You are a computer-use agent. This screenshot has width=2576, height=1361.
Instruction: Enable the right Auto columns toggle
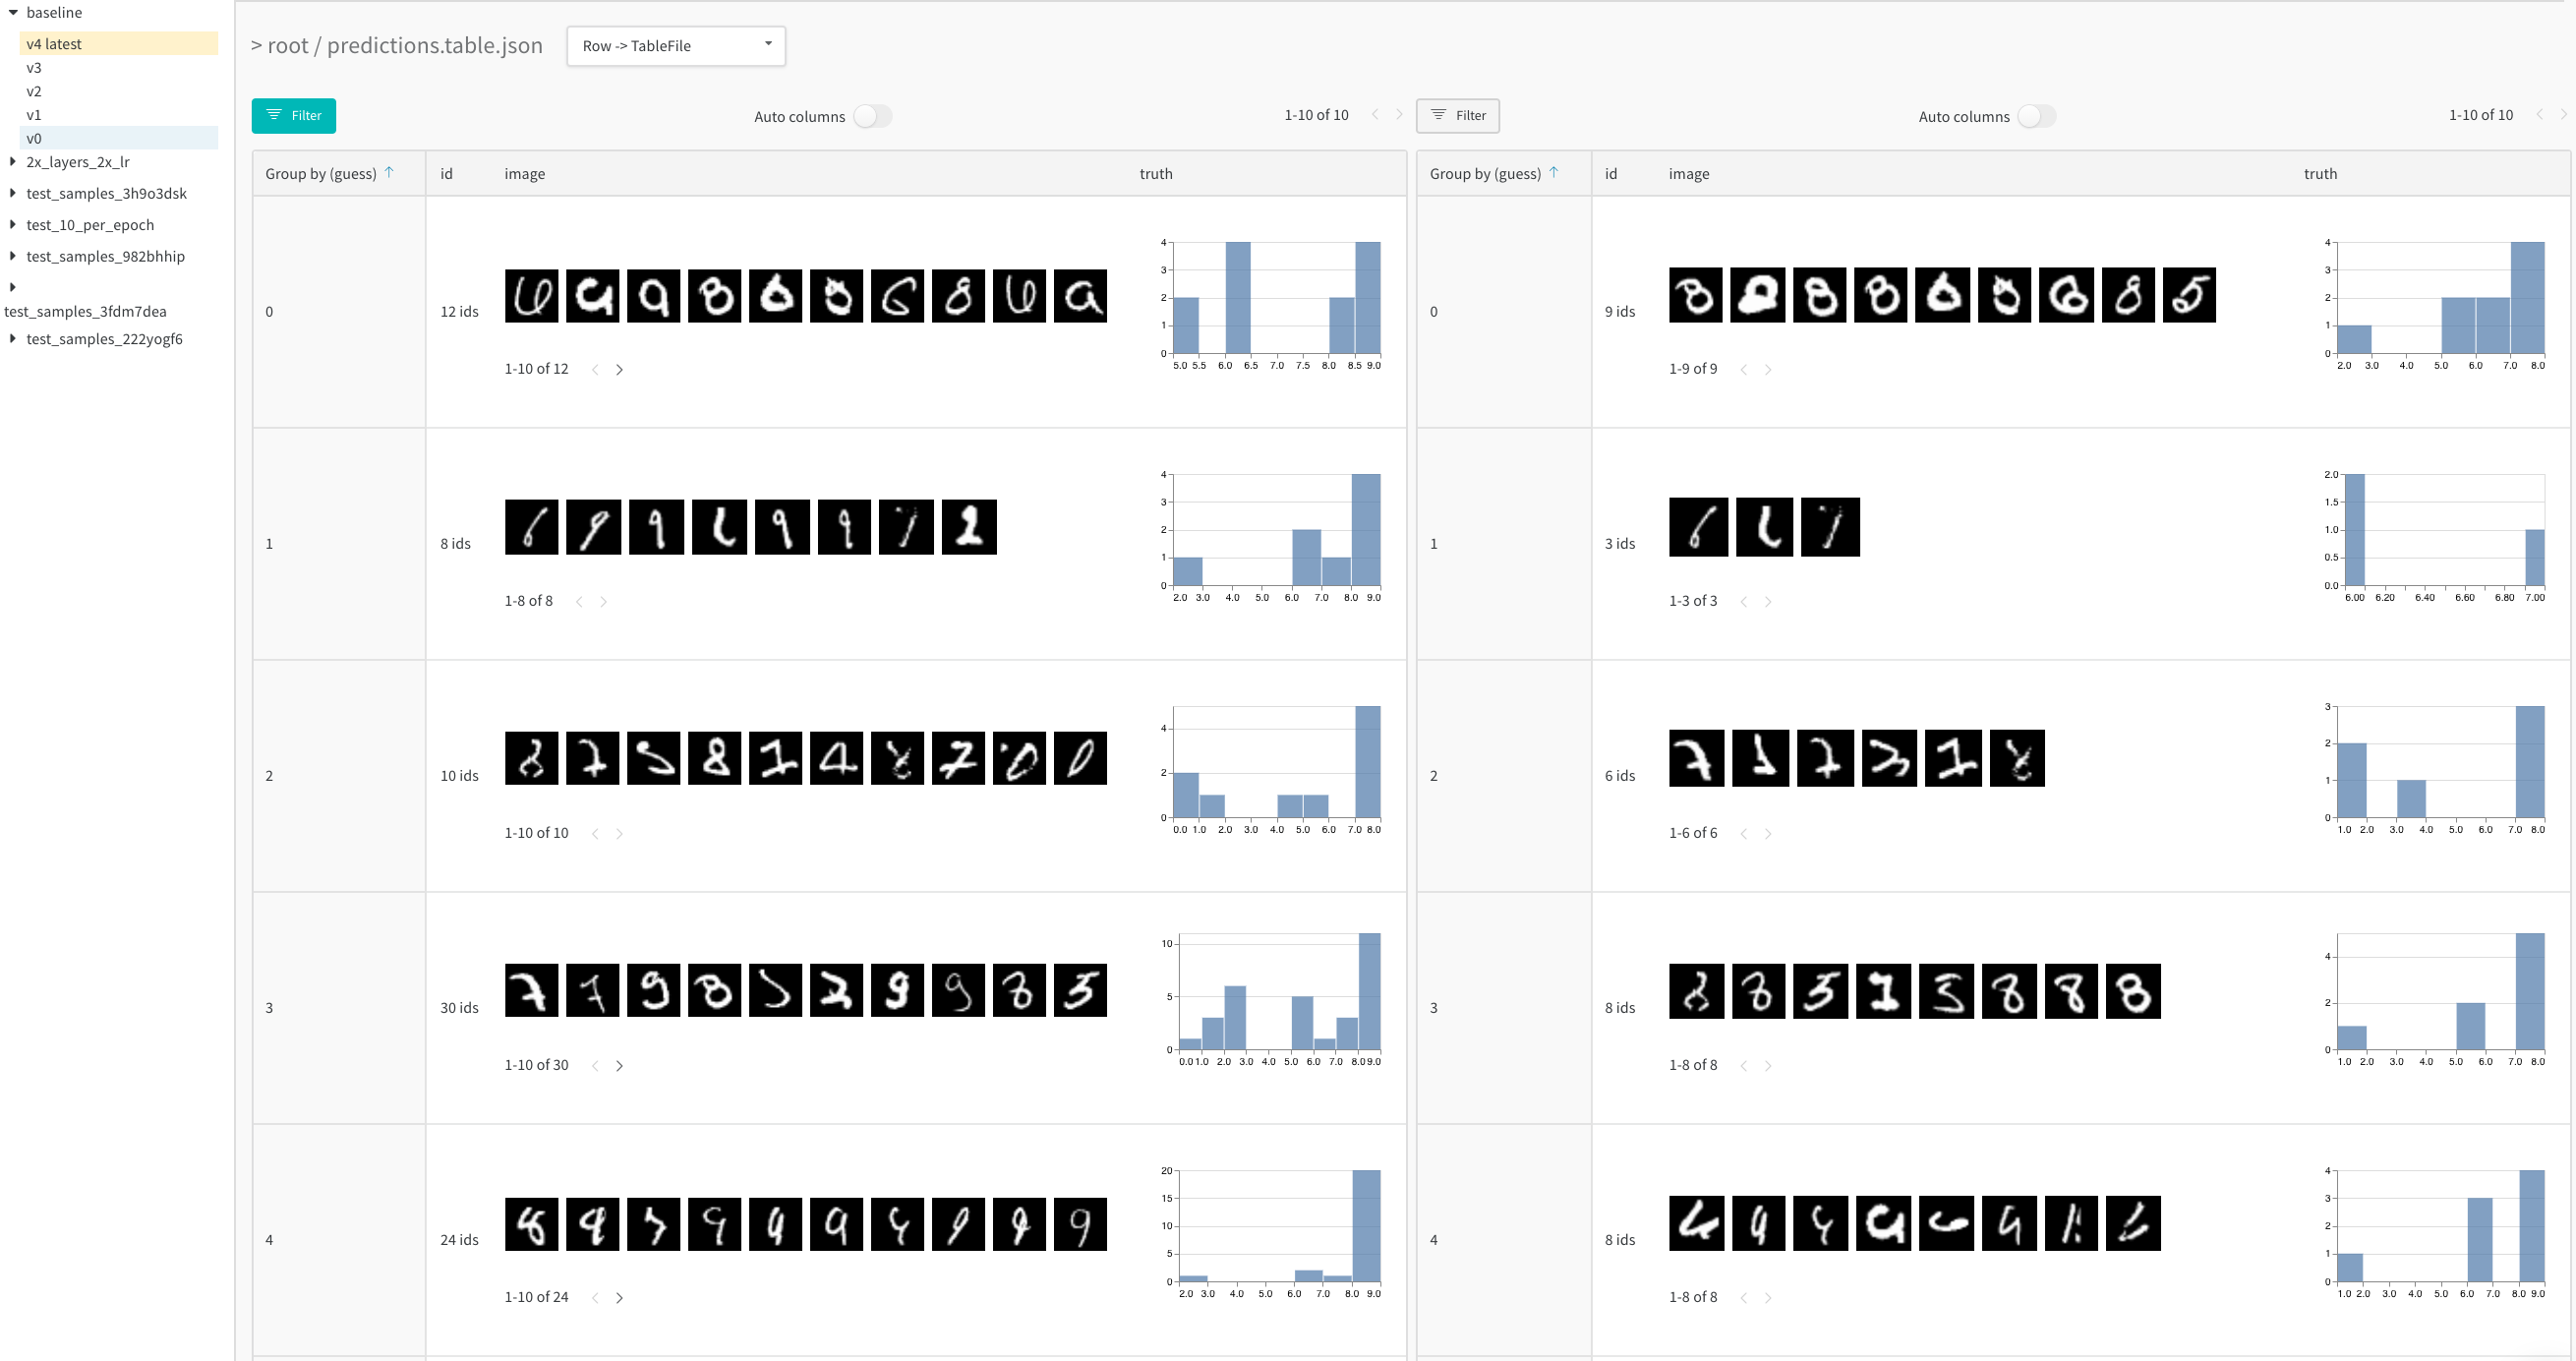coord(2037,116)
